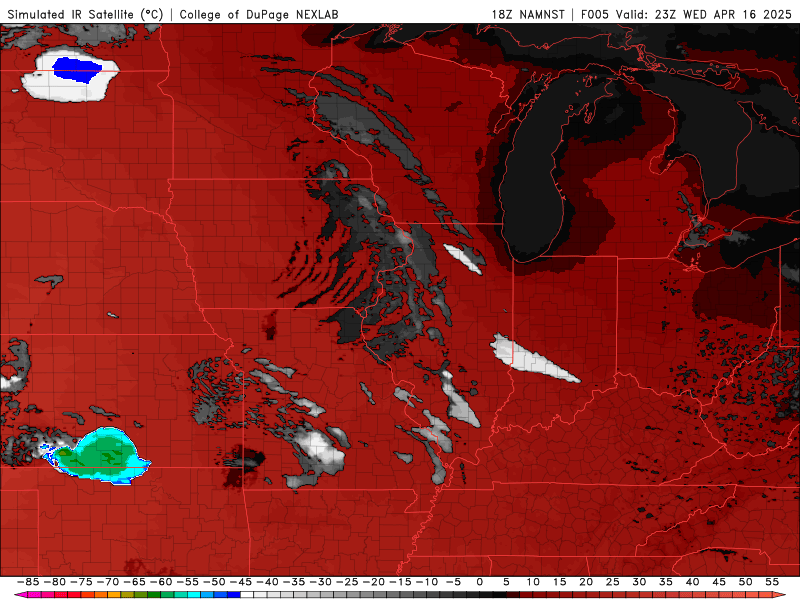800x600 pixels.
Task: Click the negative "-25" scale label
Action: tap(346, 582)
